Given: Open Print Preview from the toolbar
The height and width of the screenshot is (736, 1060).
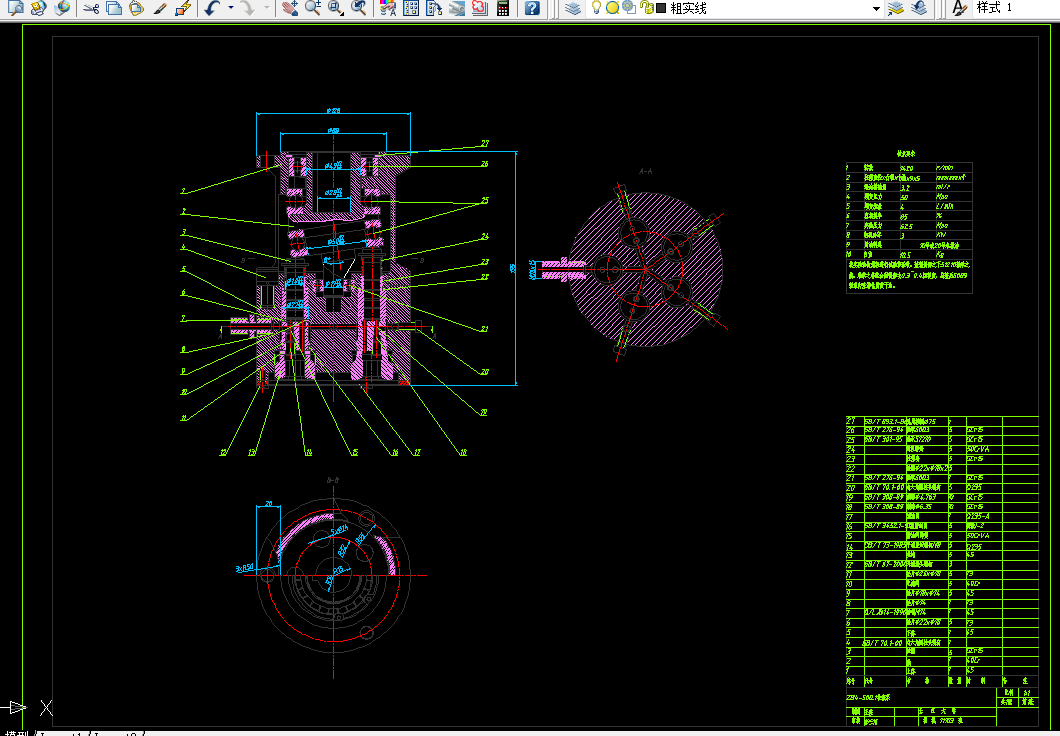Looking at the screenshot, I should 15,8.
